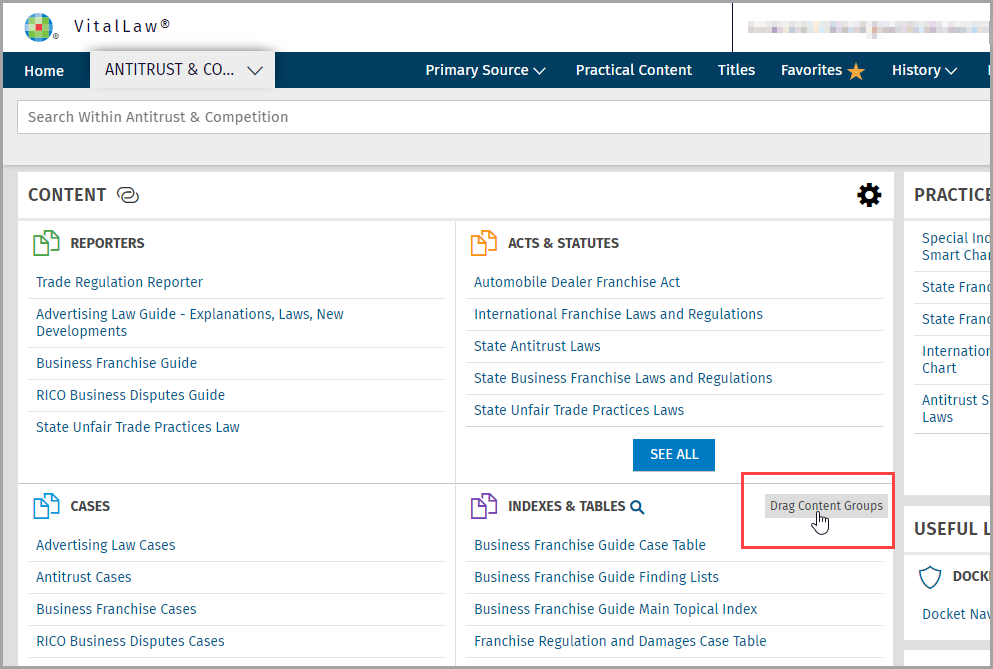993x669 pixels.
Task: Open Advertising Law Cases
Action: coord(106,545)
